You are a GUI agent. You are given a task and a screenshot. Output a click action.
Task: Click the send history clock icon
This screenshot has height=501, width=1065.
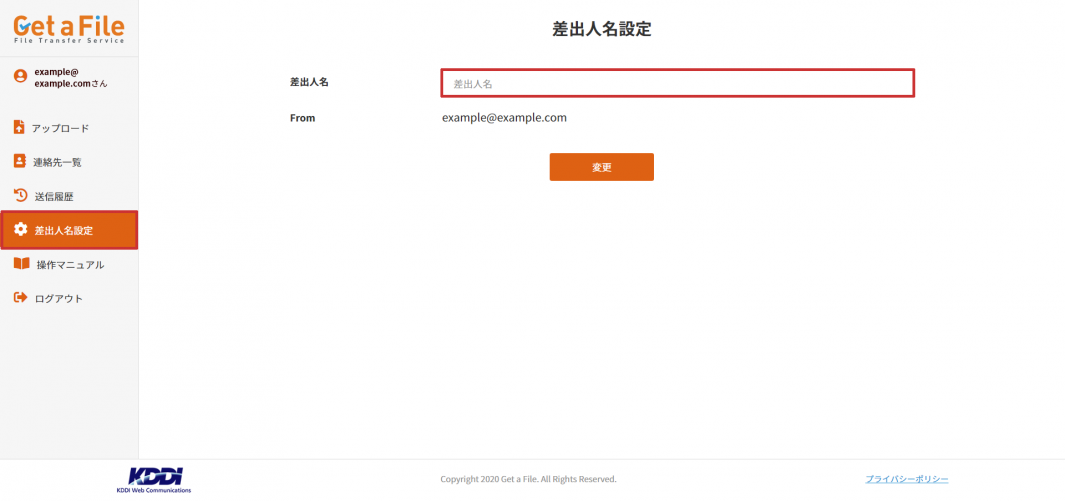[x=20, y=195]
